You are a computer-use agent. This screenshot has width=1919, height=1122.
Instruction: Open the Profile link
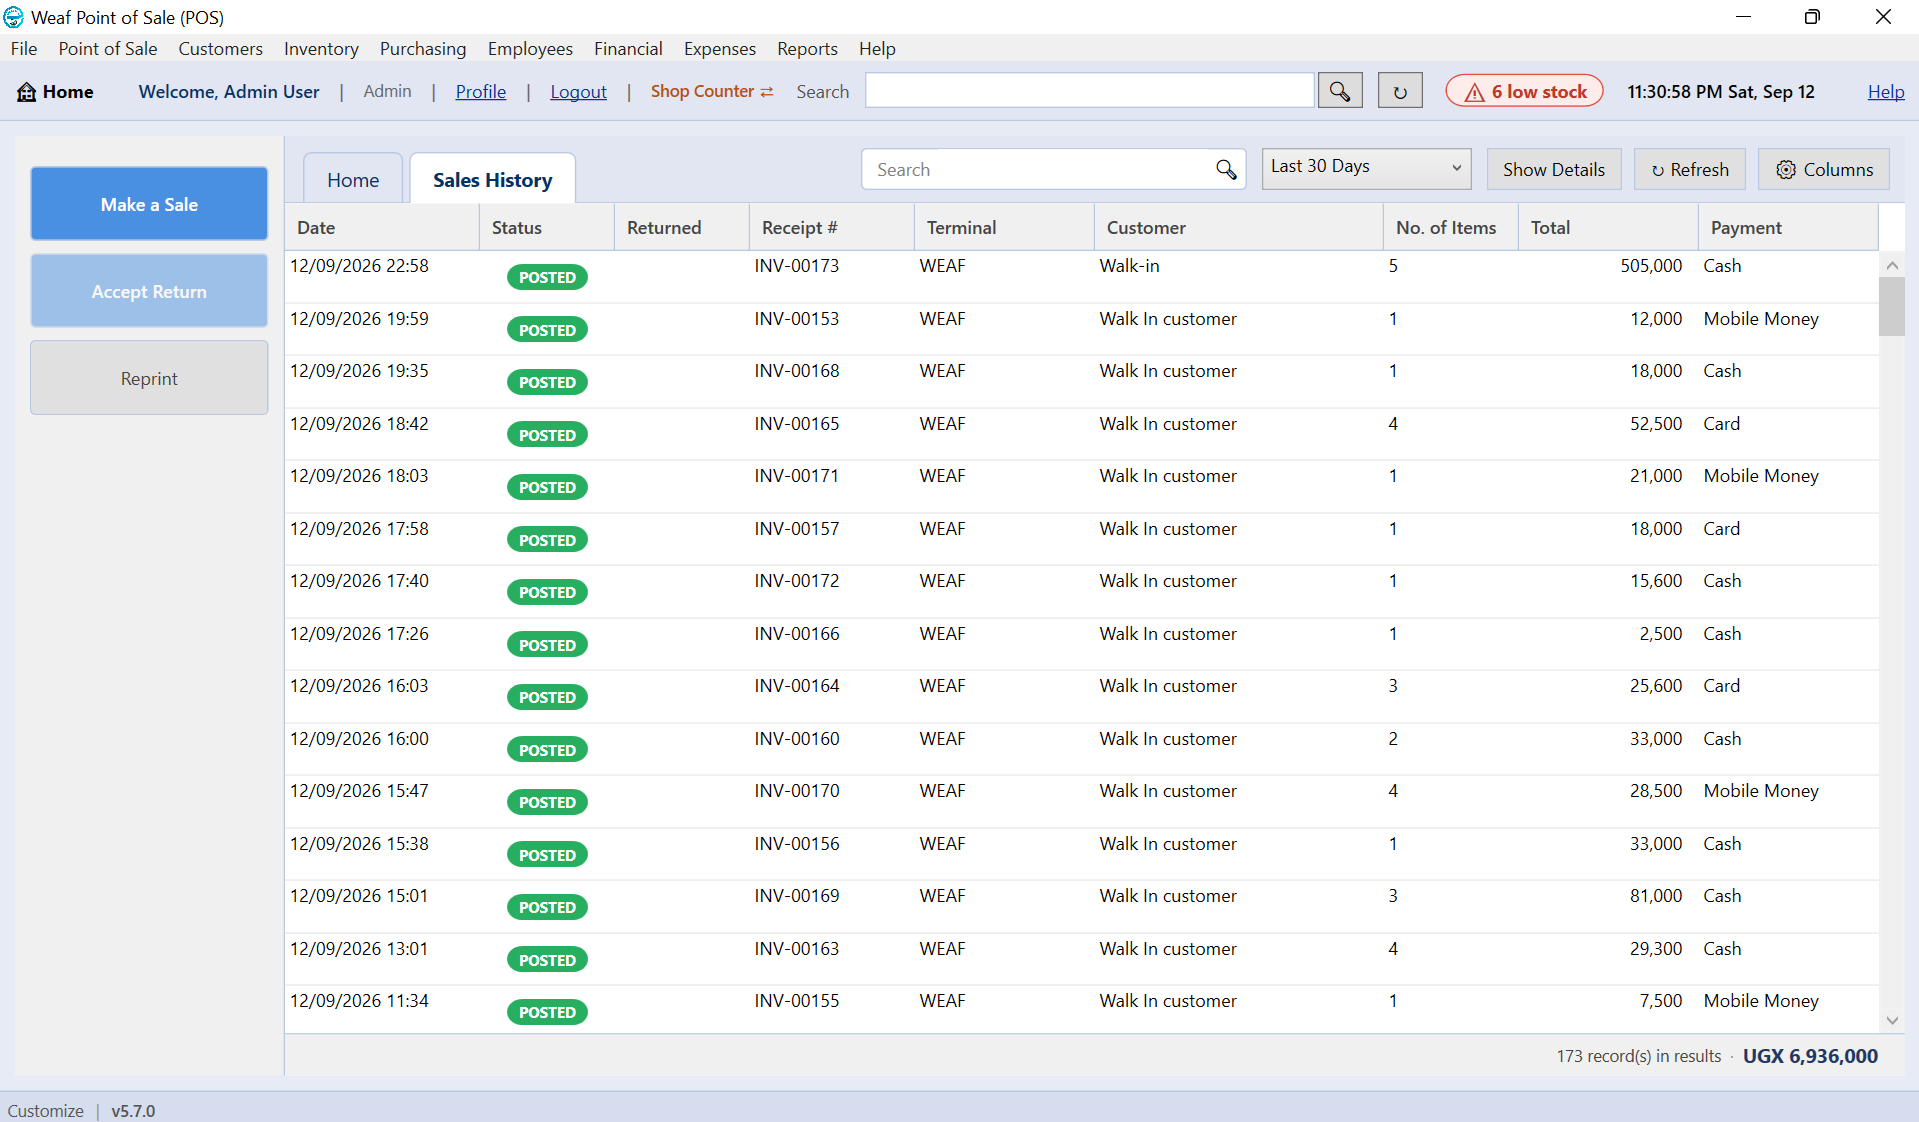click(480, 91)
